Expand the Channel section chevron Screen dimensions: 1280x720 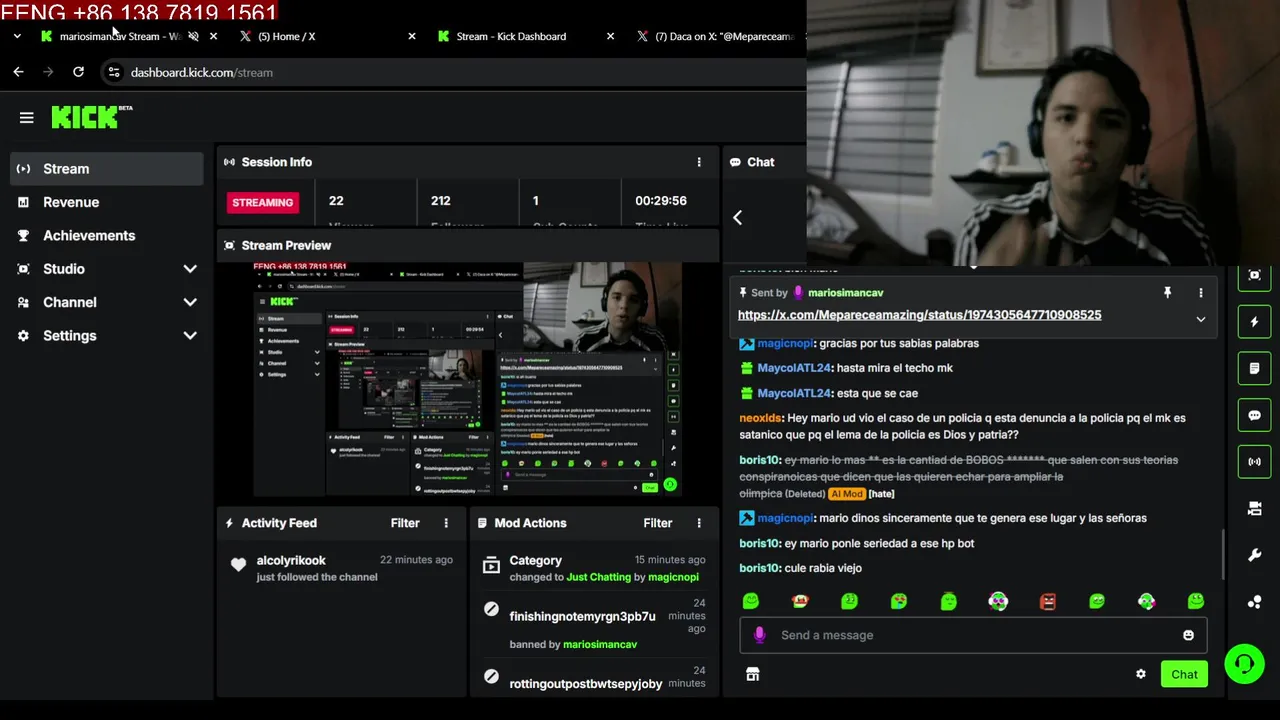190,302
